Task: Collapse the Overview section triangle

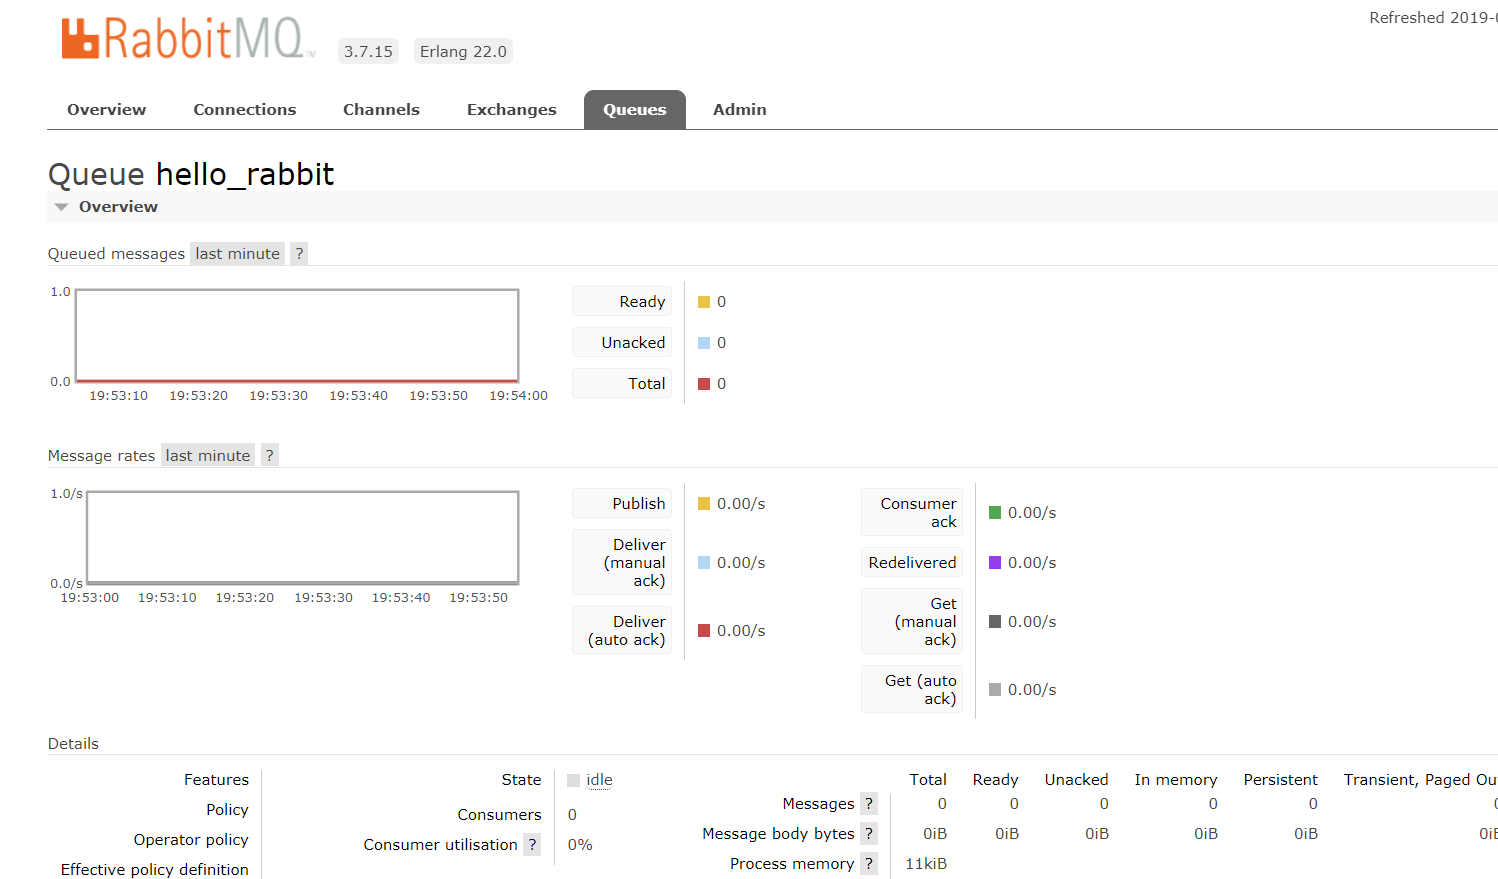Action: coord(62,207)
